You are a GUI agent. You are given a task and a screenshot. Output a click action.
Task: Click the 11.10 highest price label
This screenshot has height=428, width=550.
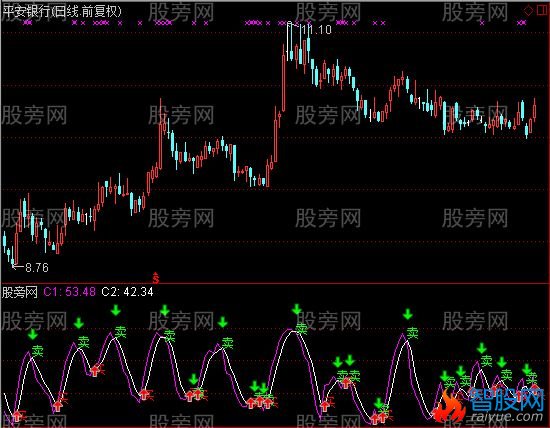pos(317,29)
